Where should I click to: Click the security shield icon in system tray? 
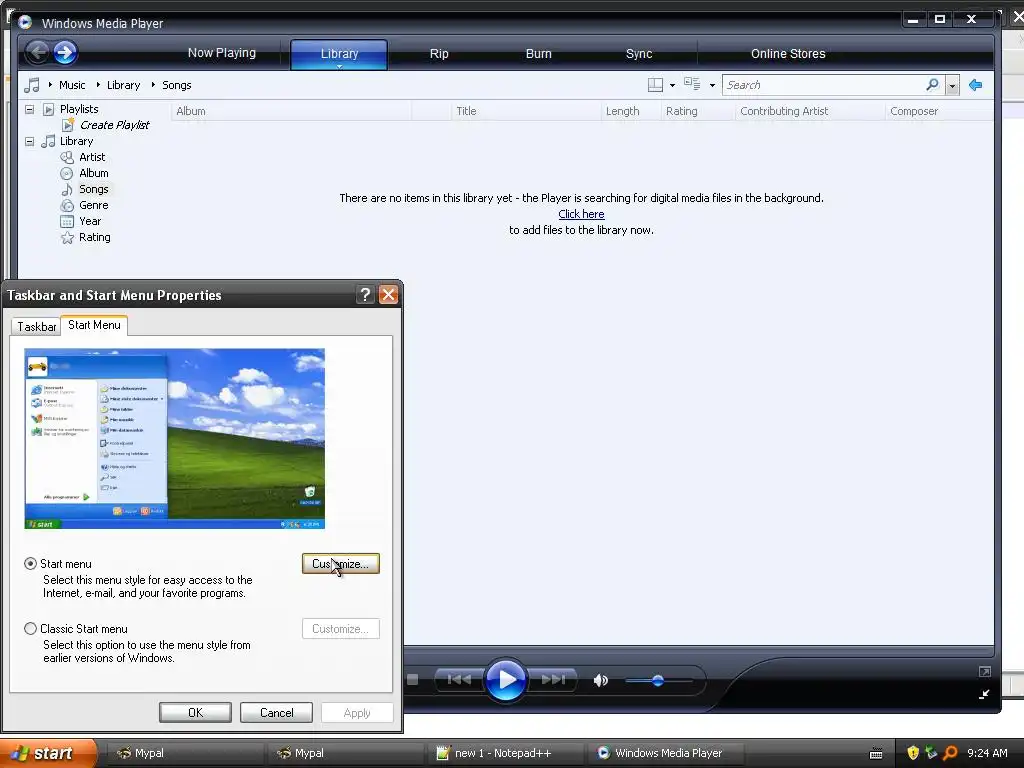[913, 752]
